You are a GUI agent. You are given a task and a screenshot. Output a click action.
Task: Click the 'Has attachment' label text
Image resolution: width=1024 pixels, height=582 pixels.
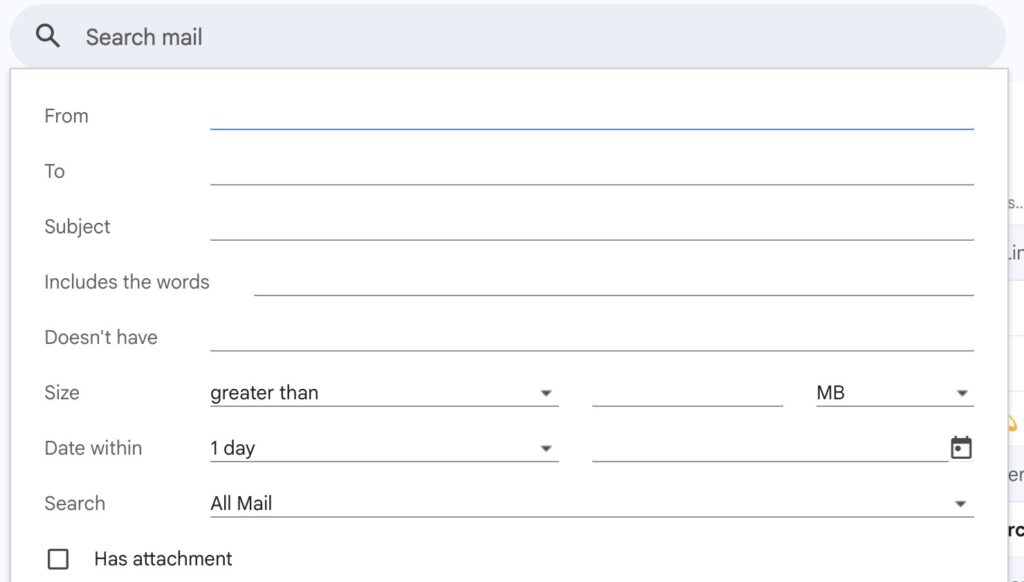coord(163,559)
